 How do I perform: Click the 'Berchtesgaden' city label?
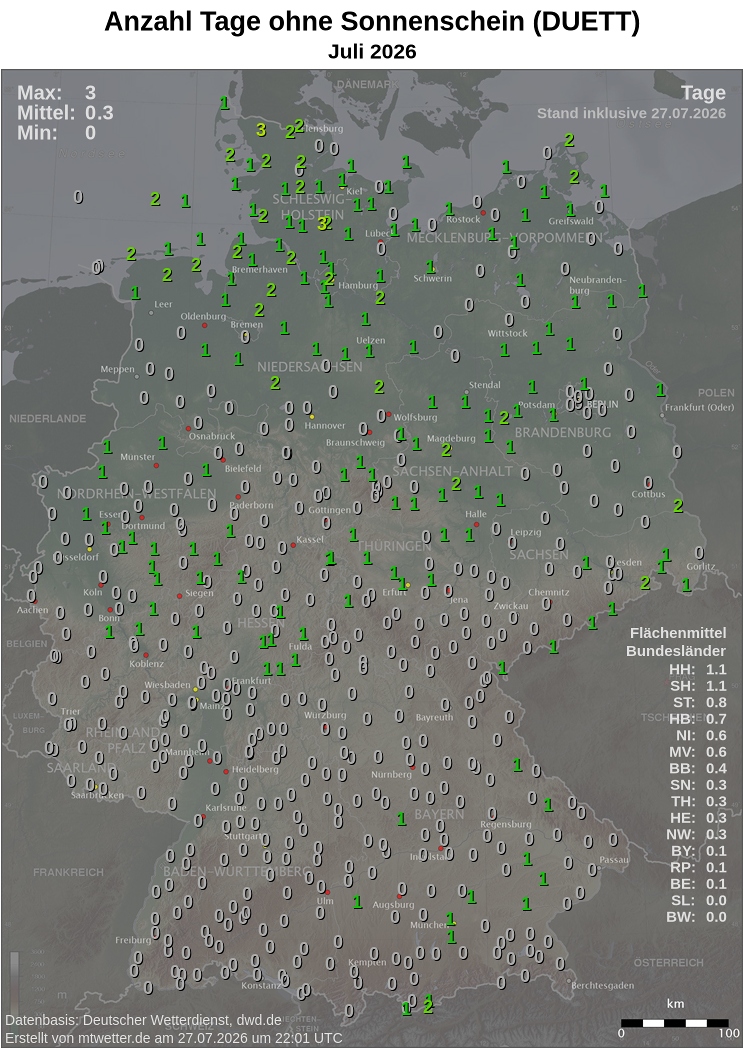coord(603,985)
